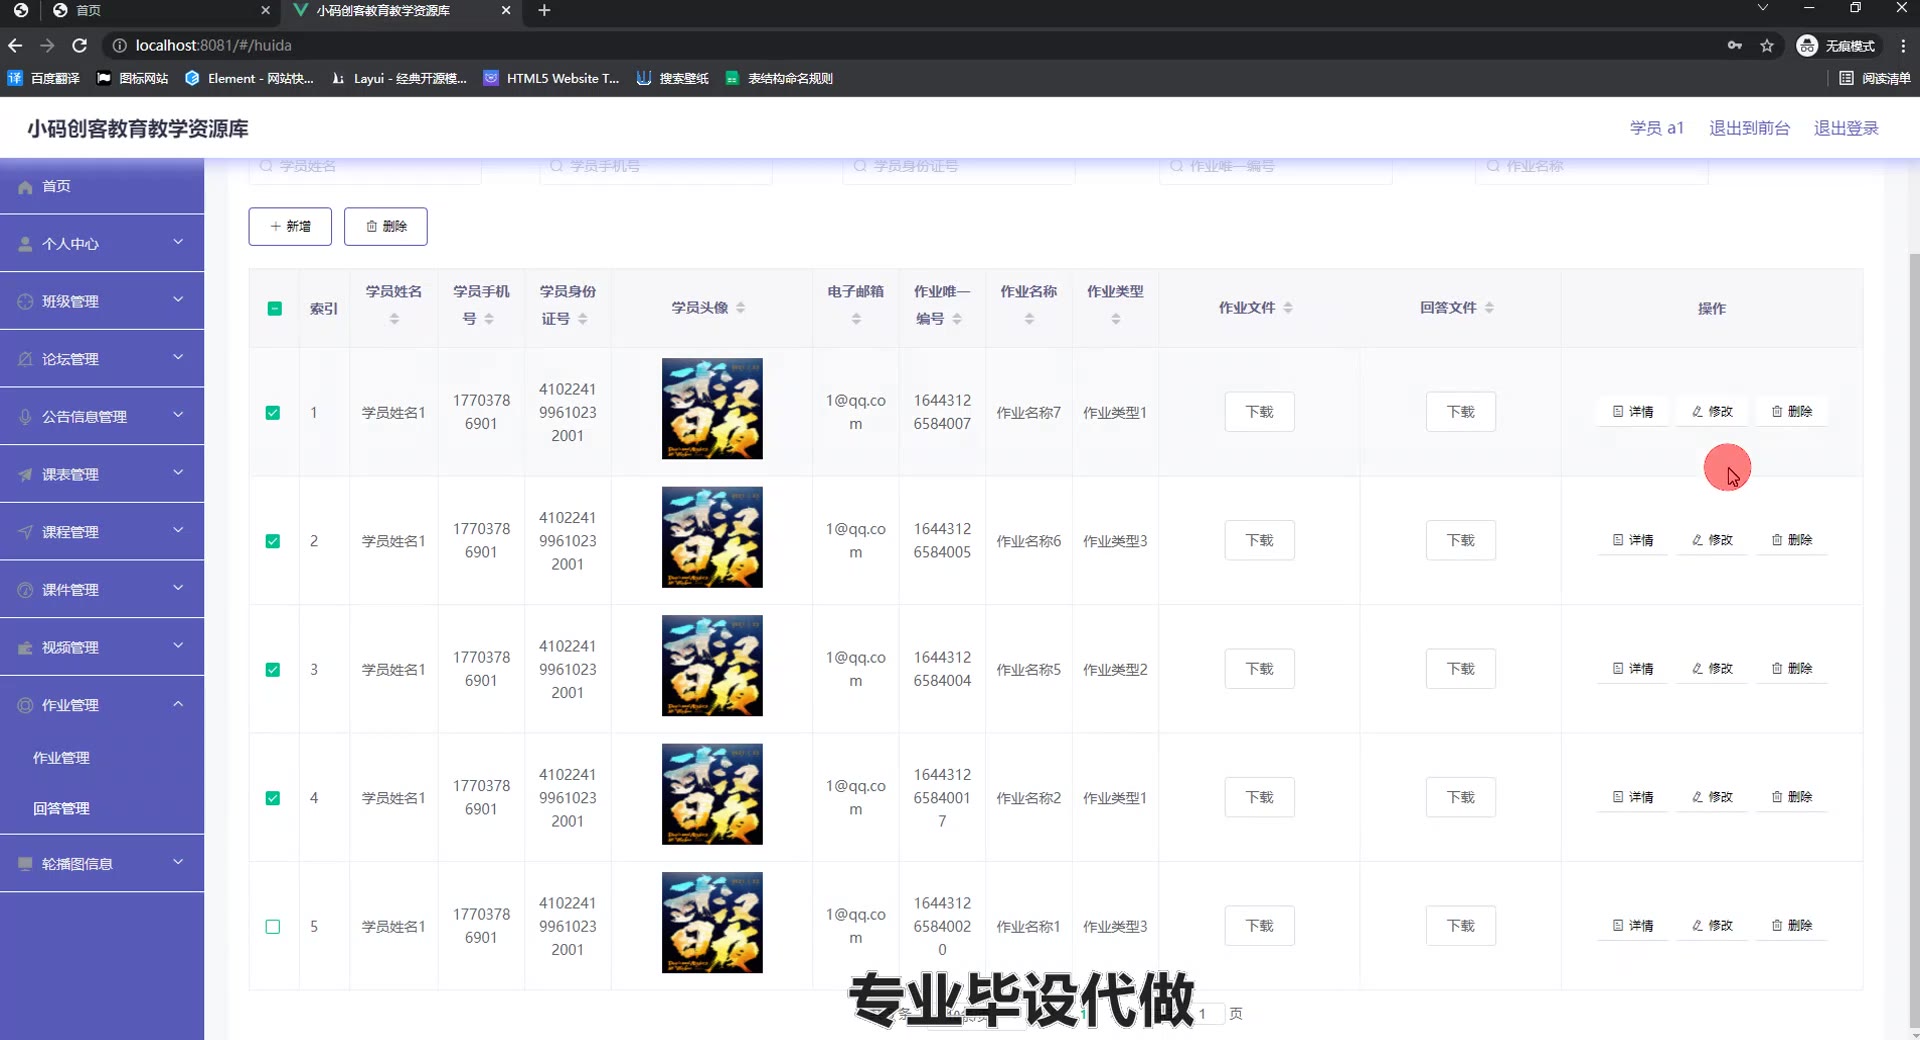Click the 个人中心 user icon in sidebar
The height and width of the screenshot is (1040, 1920).
click(25, 244)
